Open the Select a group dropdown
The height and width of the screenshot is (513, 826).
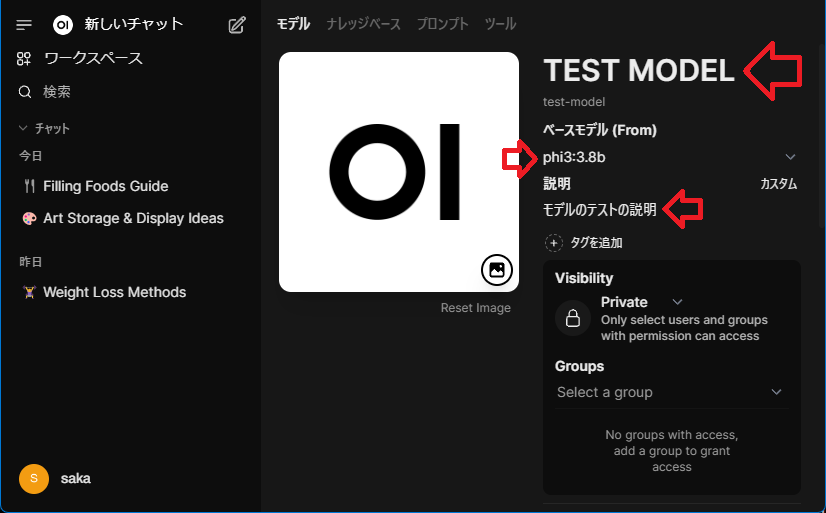point(670,392)
